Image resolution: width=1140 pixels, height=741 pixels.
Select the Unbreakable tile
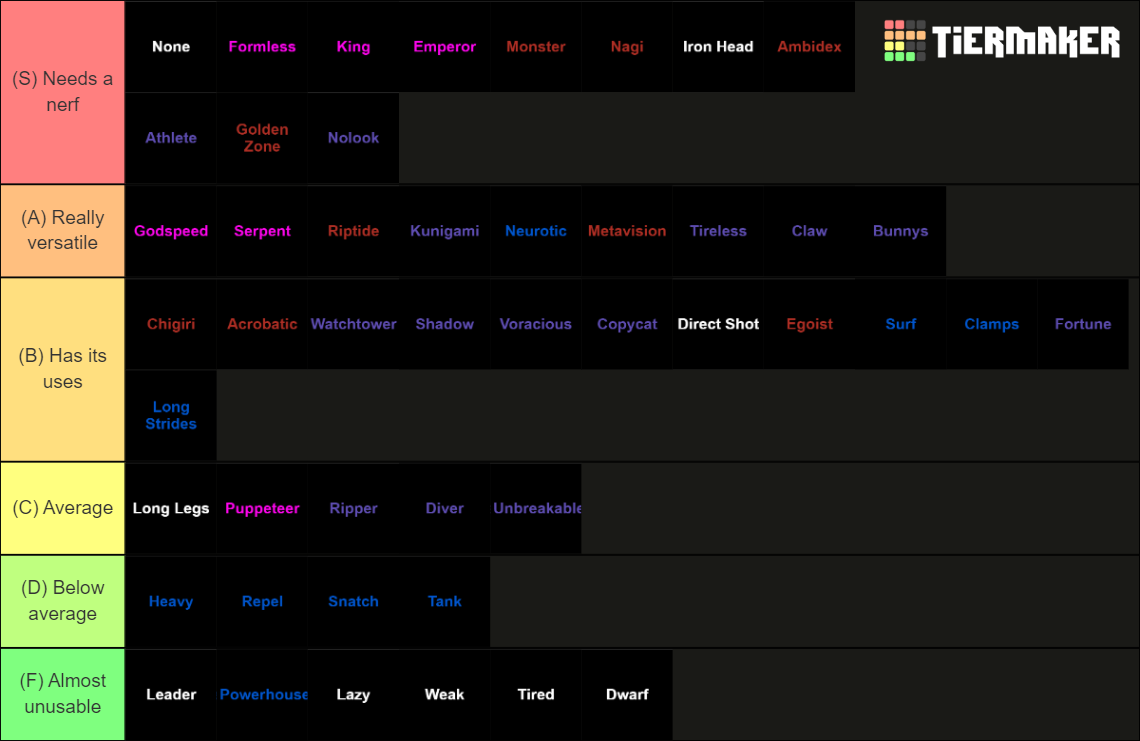536,508
